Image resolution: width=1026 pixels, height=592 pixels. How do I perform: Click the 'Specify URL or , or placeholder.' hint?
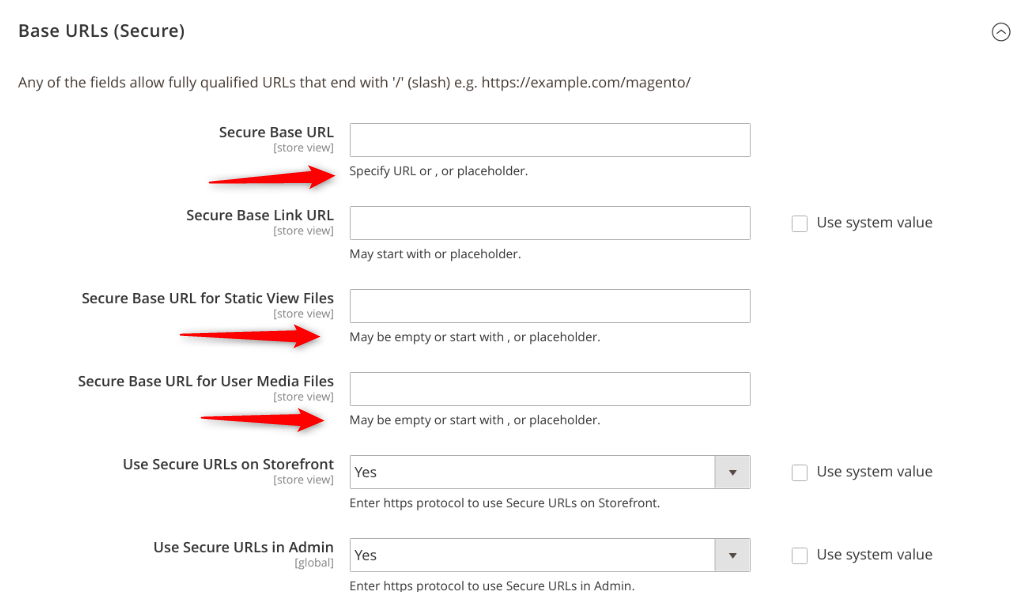pos(438,171)
